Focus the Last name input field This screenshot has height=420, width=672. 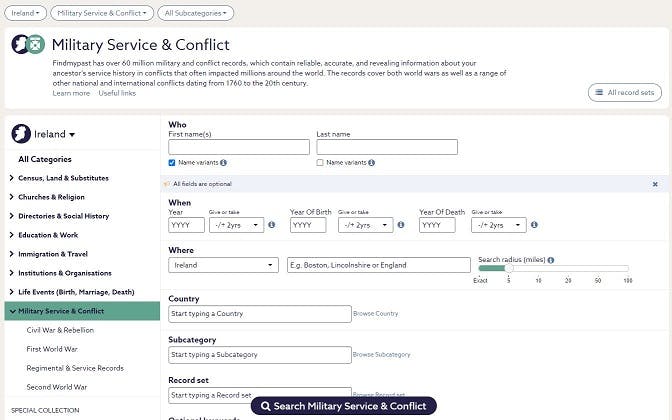tap(387, 147)
